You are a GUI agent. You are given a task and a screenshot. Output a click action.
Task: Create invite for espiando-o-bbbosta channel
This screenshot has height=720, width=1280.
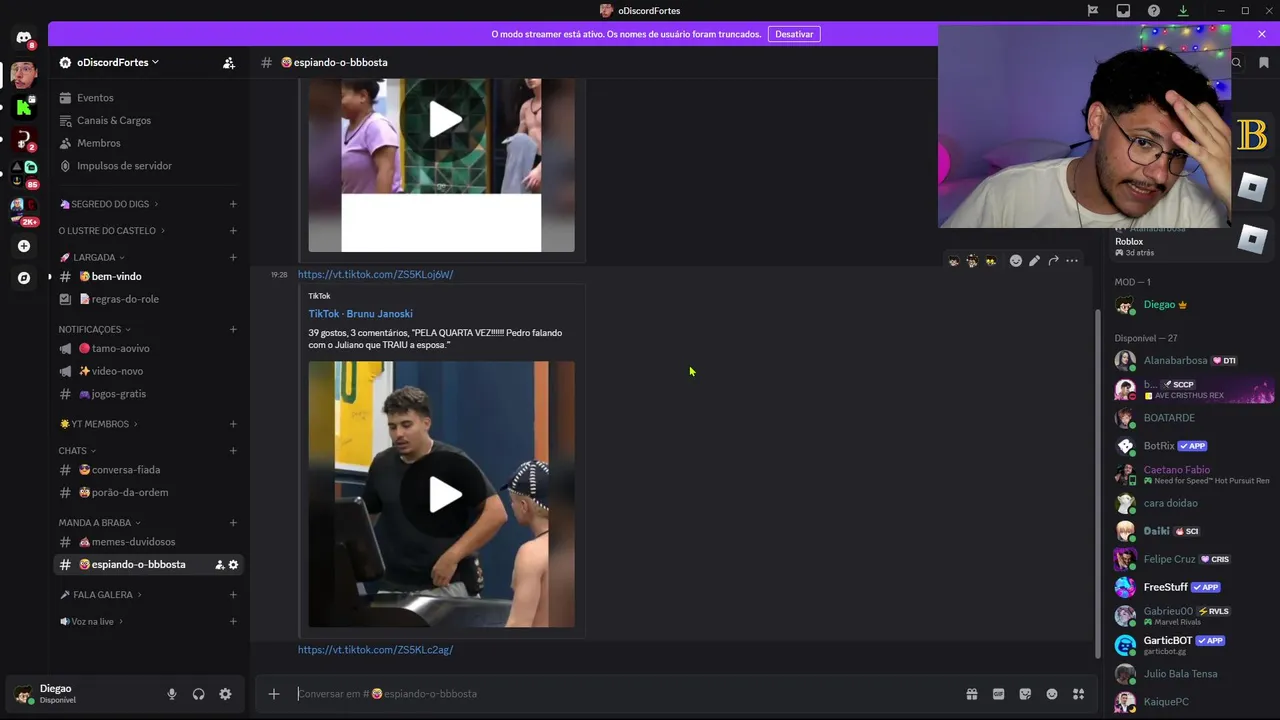(x=219, y=565)
